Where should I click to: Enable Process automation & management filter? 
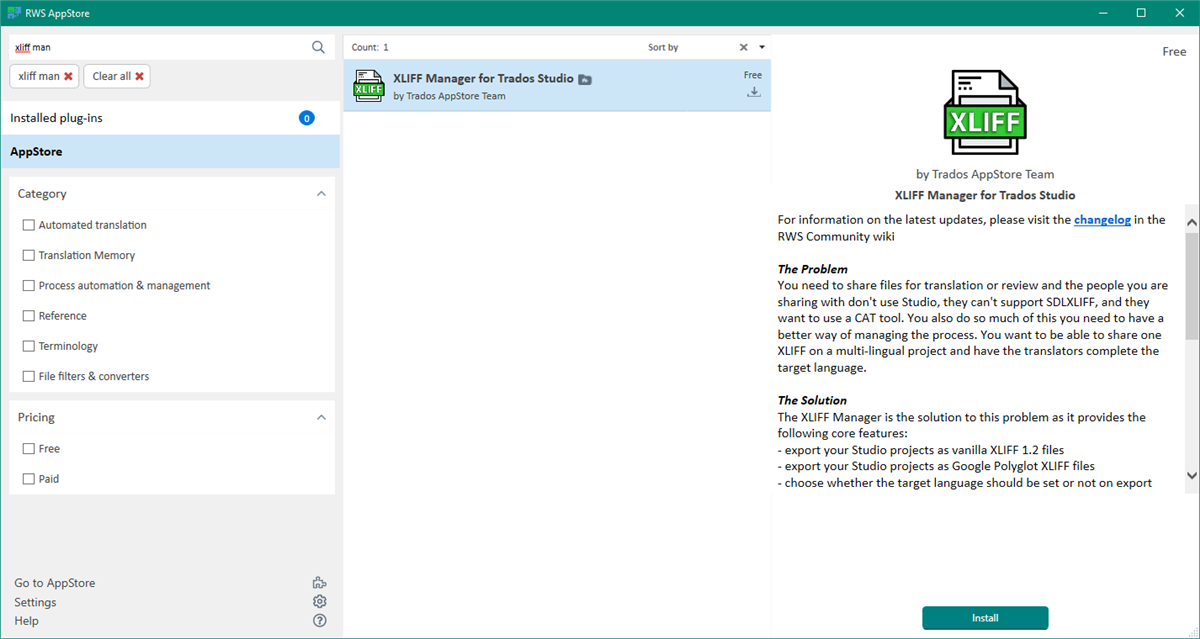[29, 285]
